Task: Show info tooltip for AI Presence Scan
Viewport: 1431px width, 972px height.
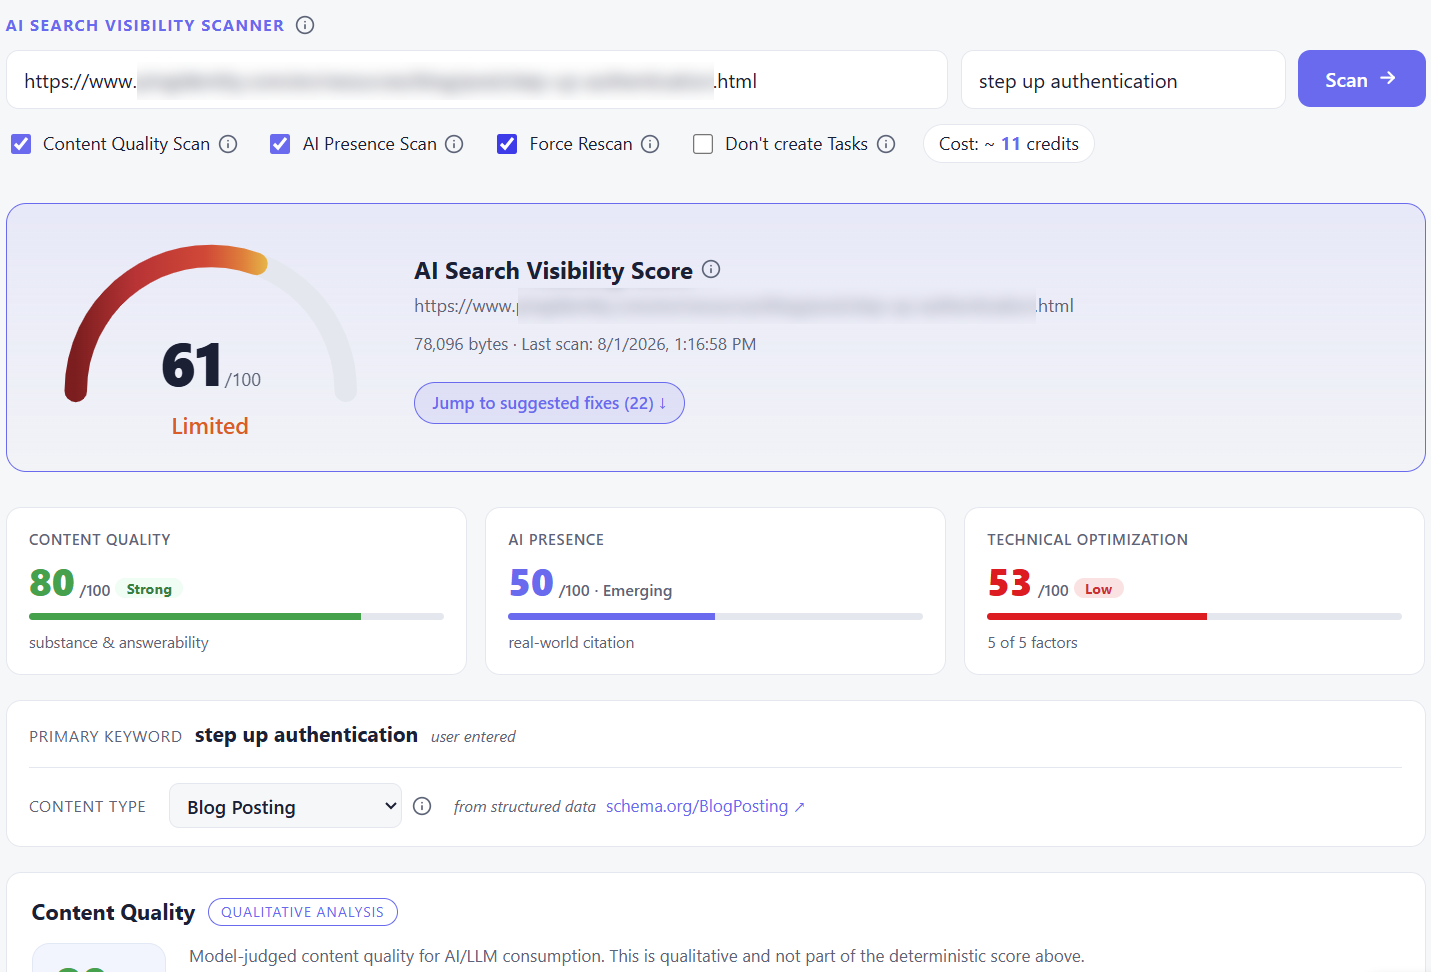Action: (454, 144)
